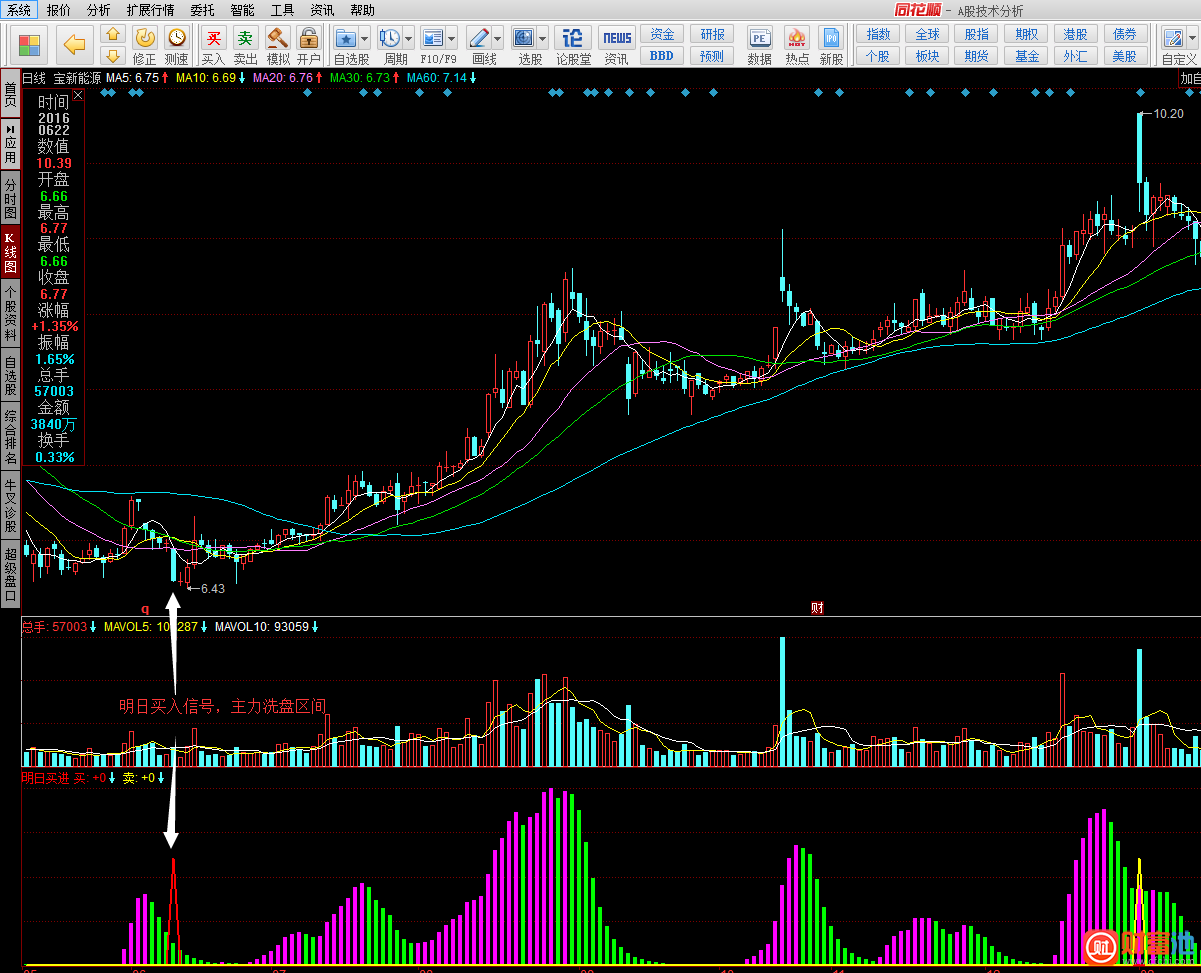Open the colorful four-square home icon
The image size is (1201, 973).
tap(30, 44)
